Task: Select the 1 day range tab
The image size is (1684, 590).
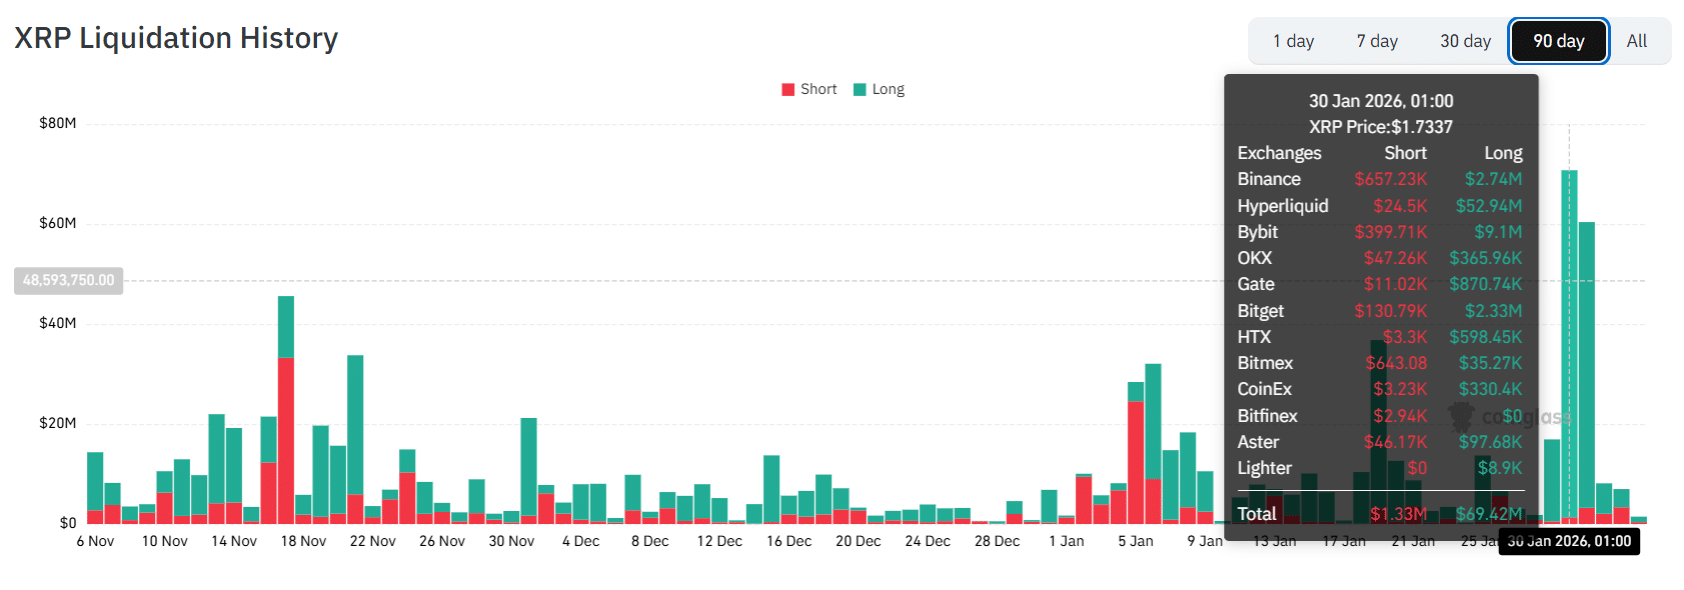Action: [x=1293, y=41]
